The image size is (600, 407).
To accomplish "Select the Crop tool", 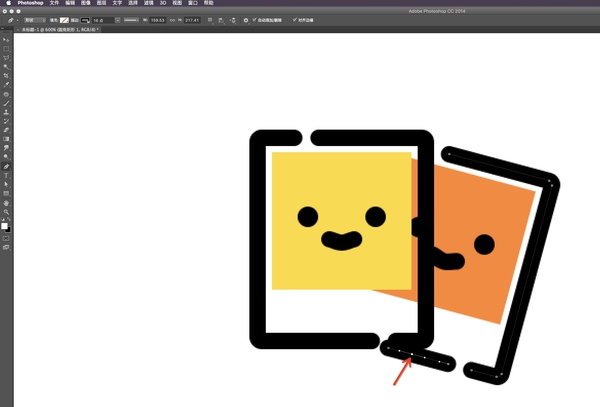I will (6, 76).
